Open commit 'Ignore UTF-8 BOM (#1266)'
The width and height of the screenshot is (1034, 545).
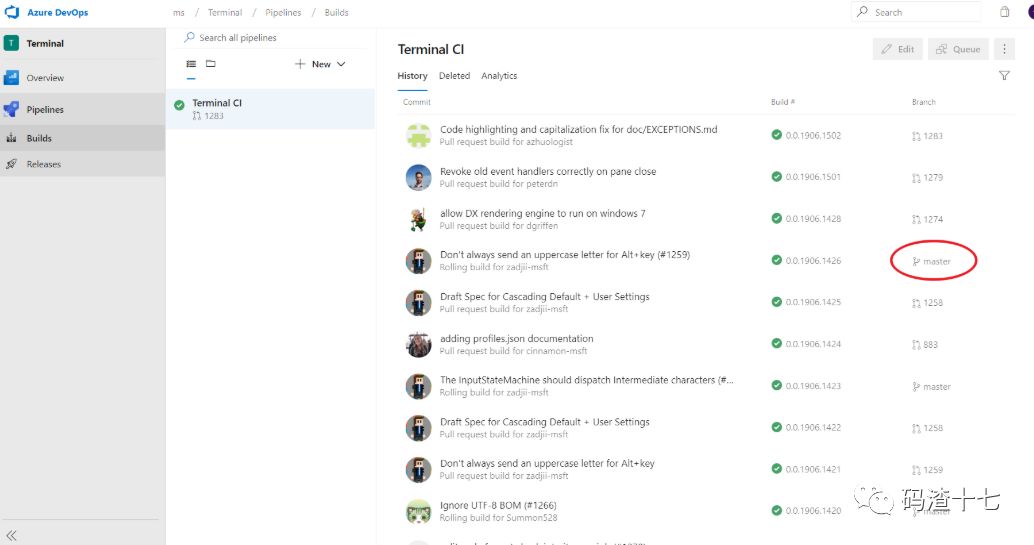pos(498,505)
